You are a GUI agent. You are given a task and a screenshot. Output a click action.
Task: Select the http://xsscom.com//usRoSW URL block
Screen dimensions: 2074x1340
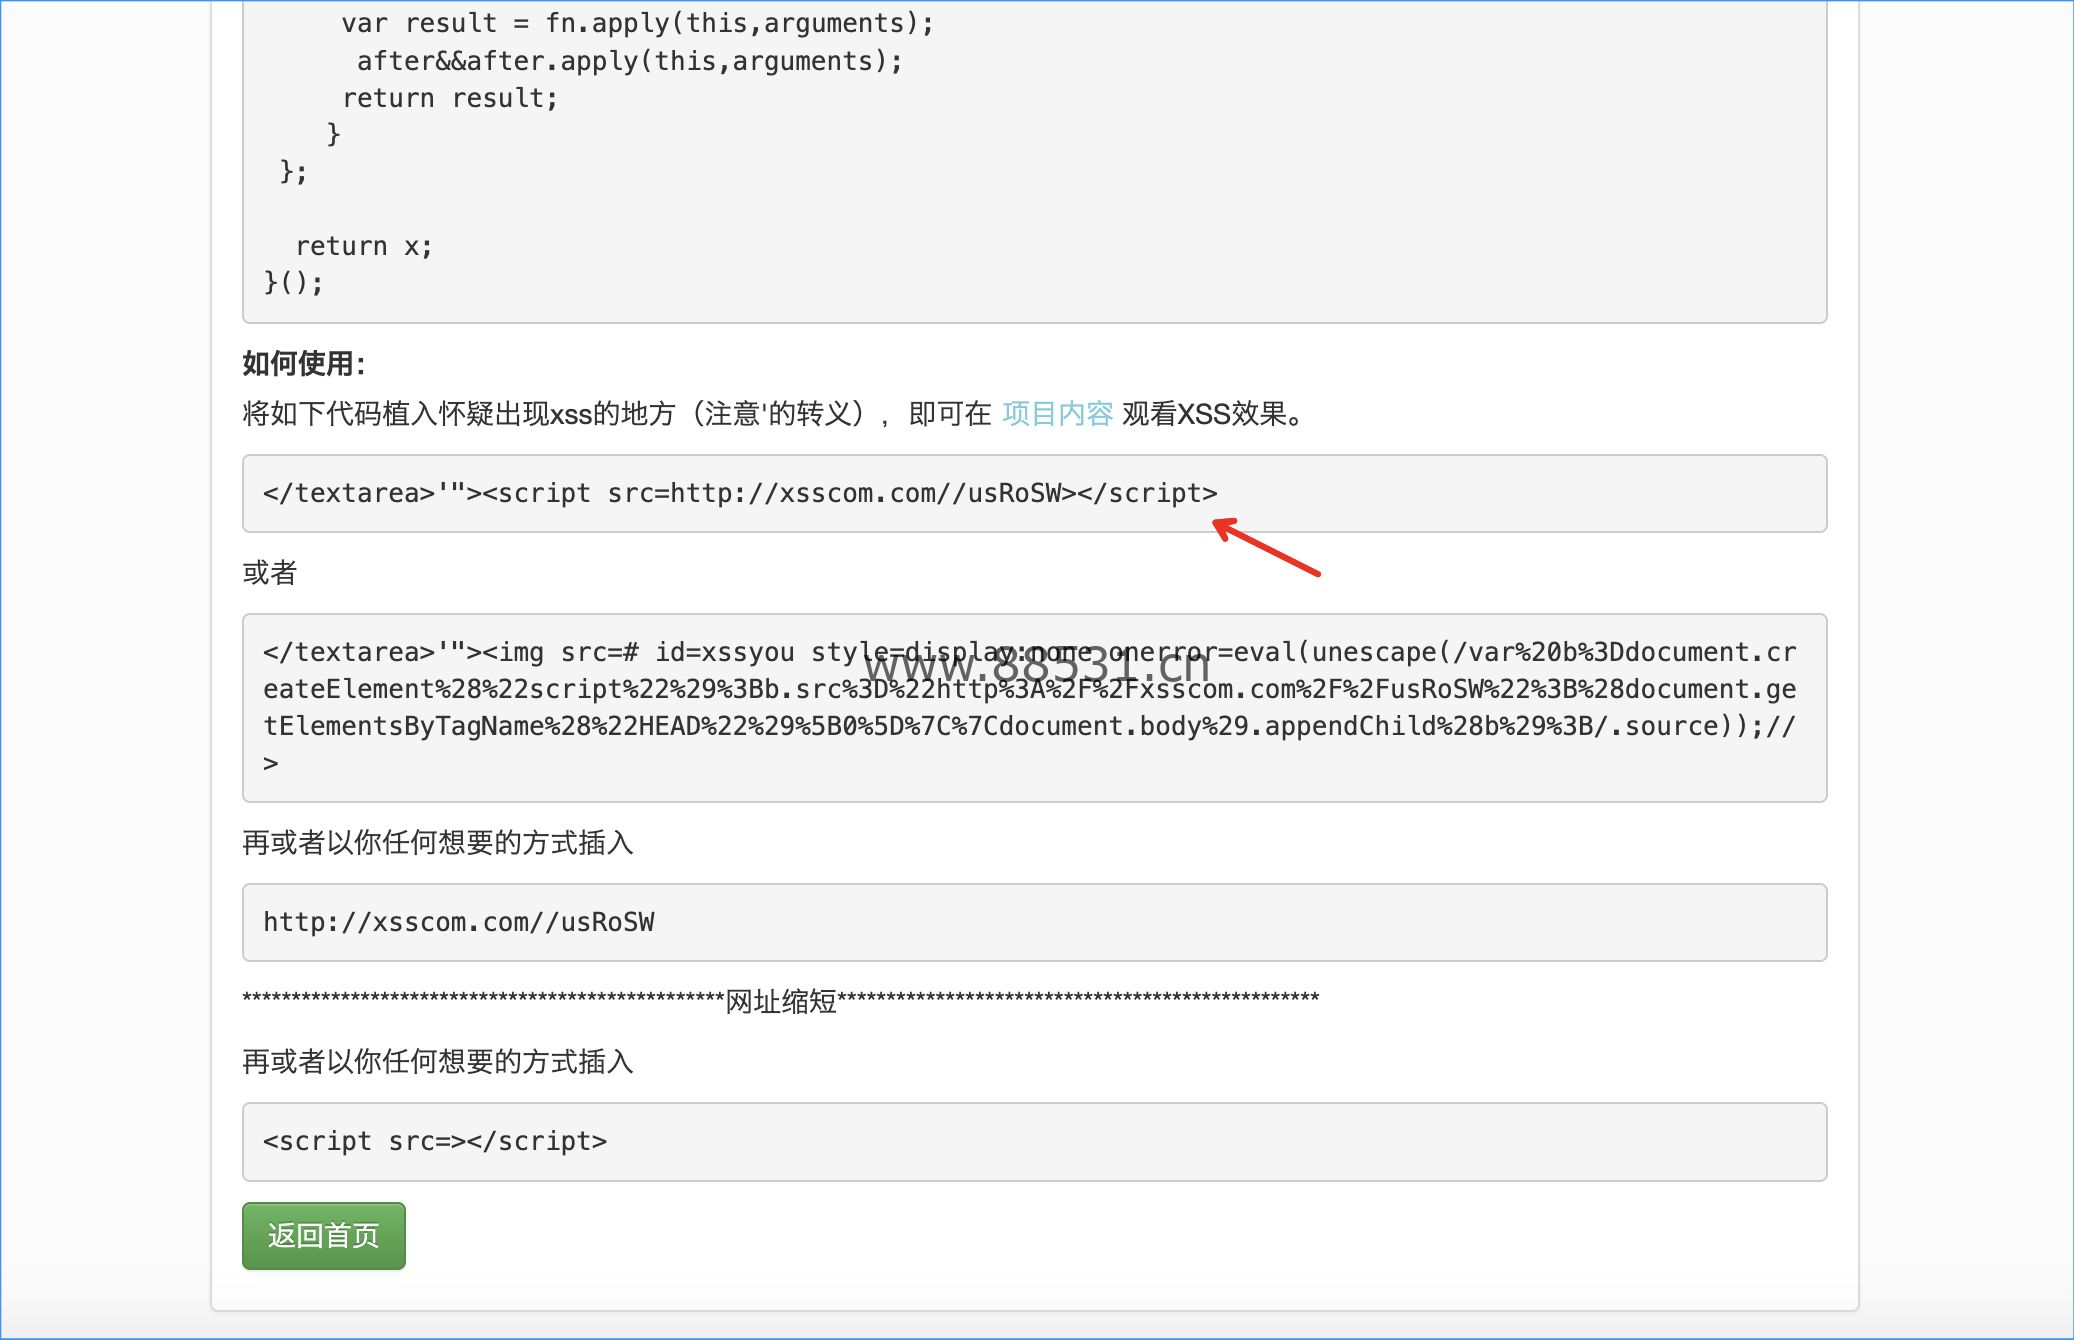(1034, 922)
